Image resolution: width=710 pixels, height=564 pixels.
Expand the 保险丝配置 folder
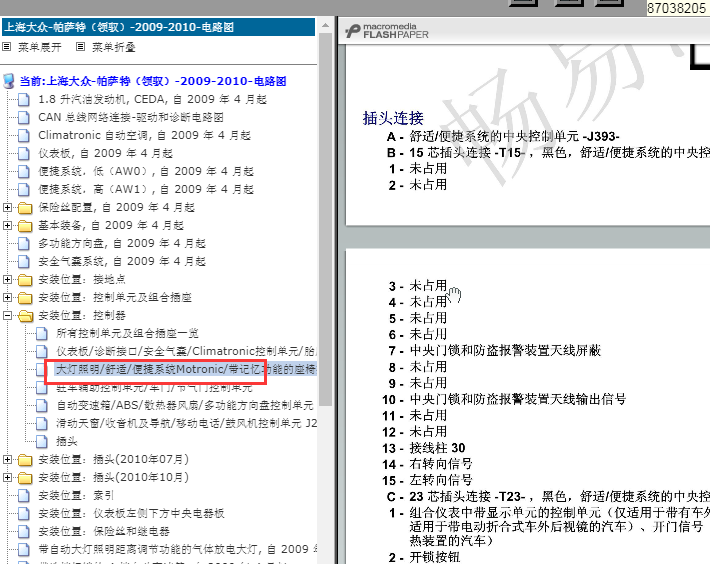click(7, 207)
